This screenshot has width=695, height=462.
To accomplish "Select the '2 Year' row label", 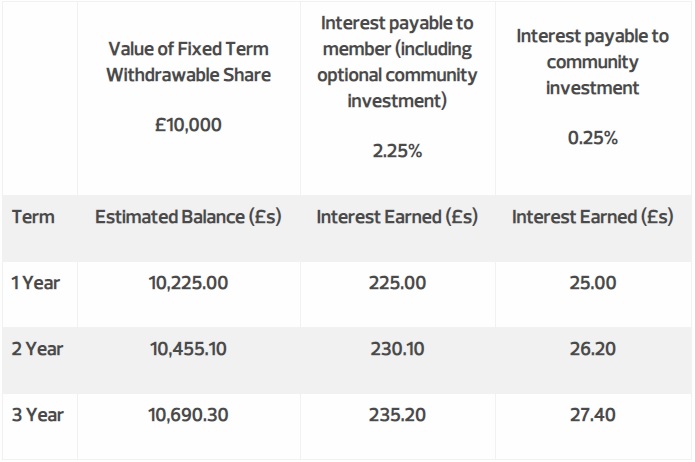I will pos(37,349).
